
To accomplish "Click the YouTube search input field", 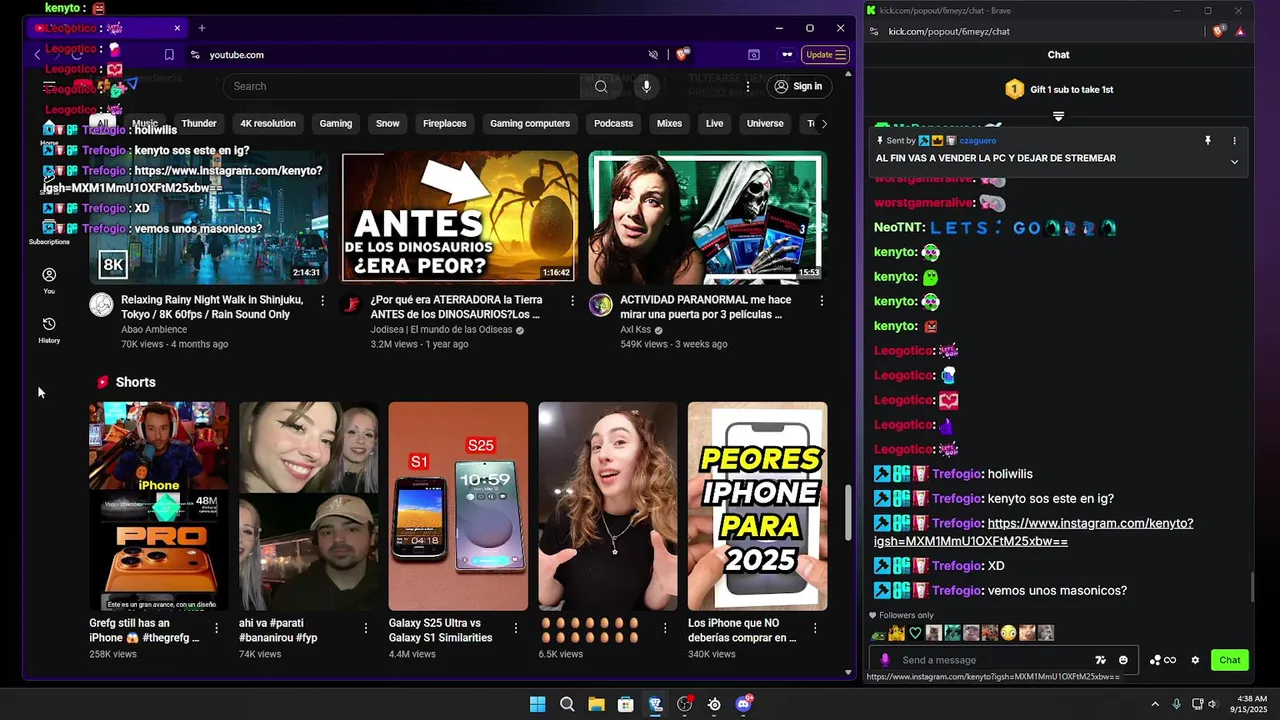I will [x=402, y=87].
